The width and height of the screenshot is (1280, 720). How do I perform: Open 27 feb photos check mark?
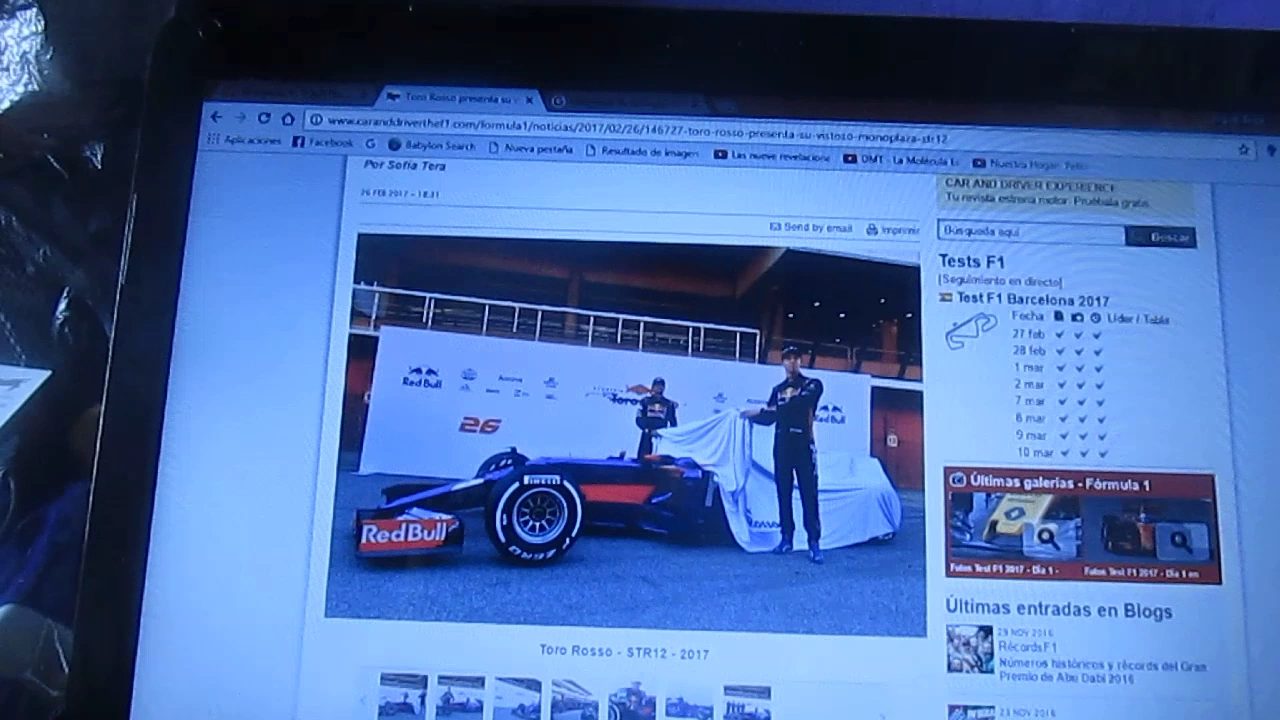point(1078,335)
